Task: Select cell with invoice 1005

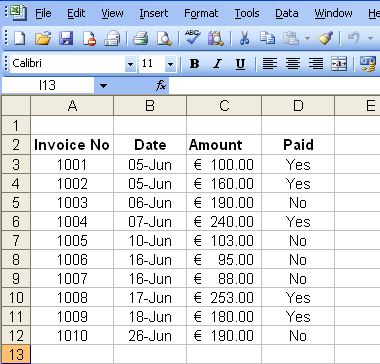Action: click(72, 240)
